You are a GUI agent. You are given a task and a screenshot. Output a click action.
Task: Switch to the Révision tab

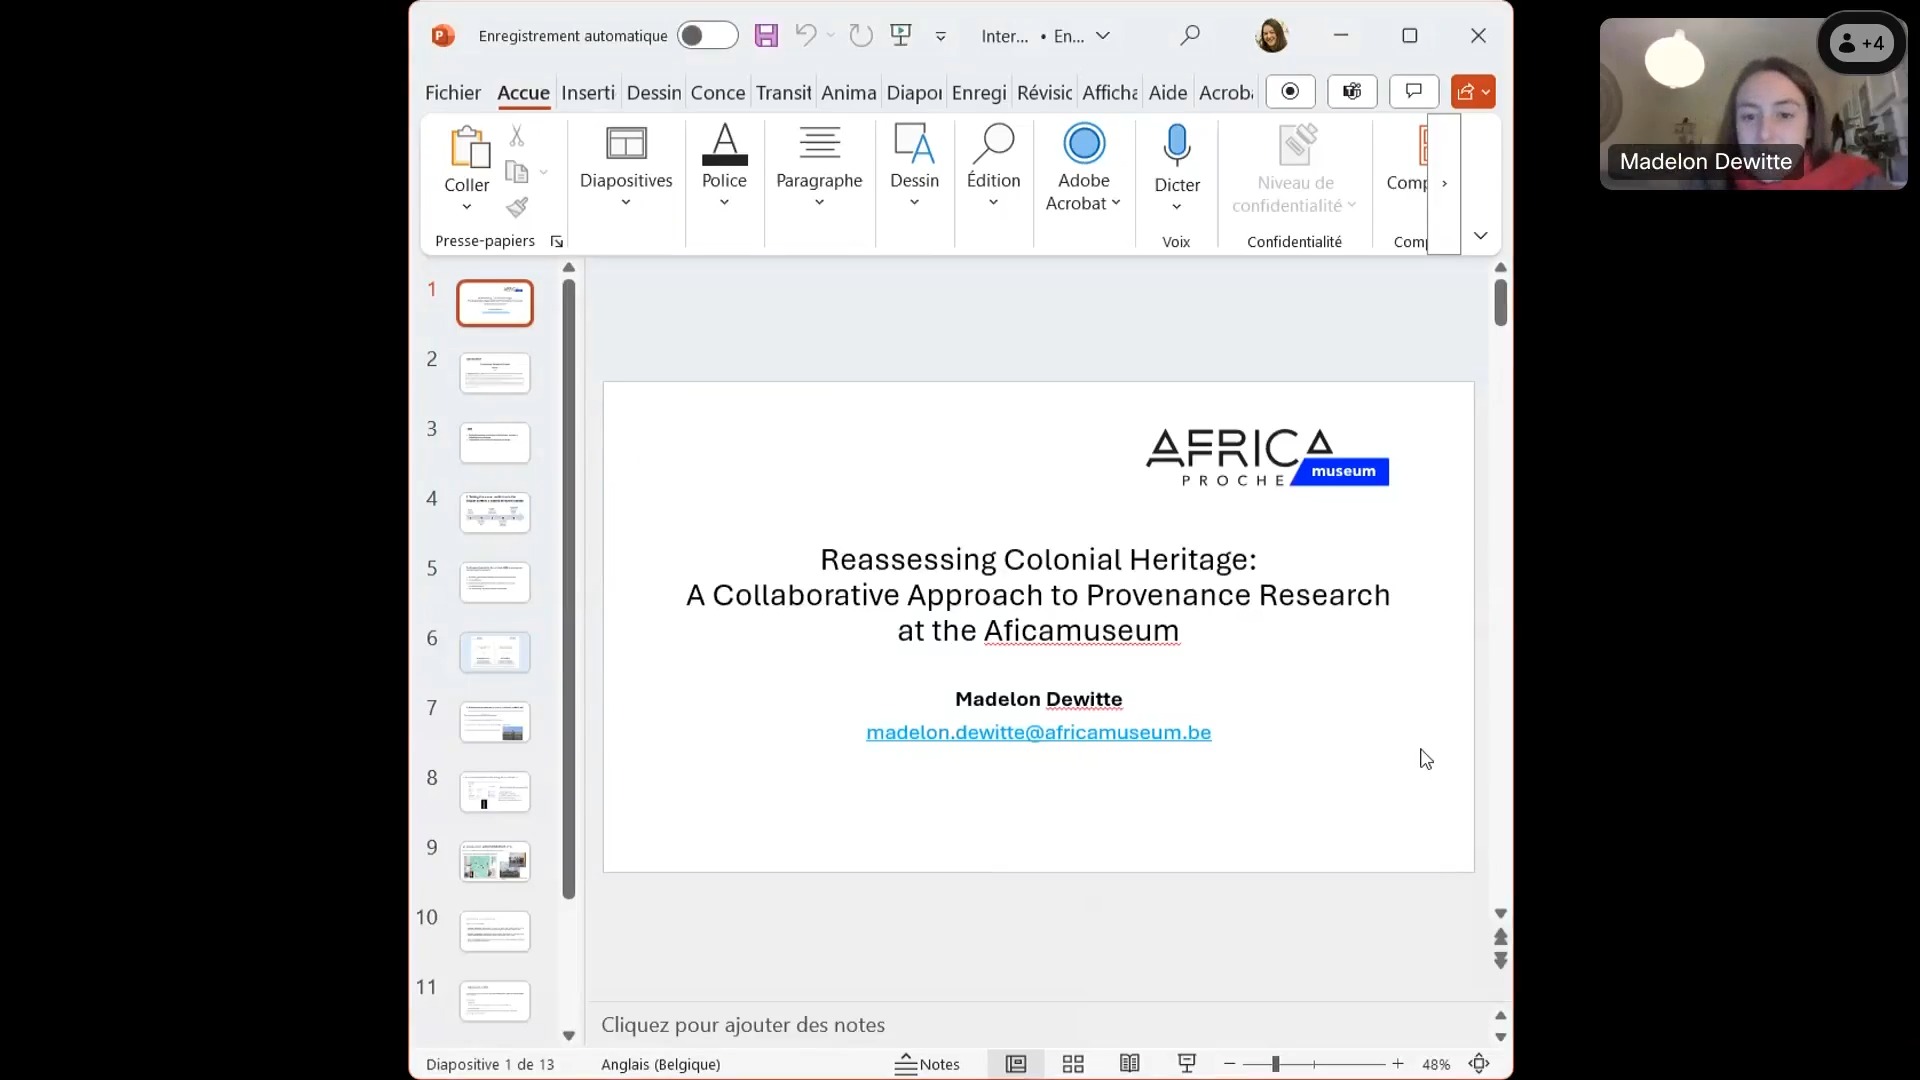coord(1044,93)
